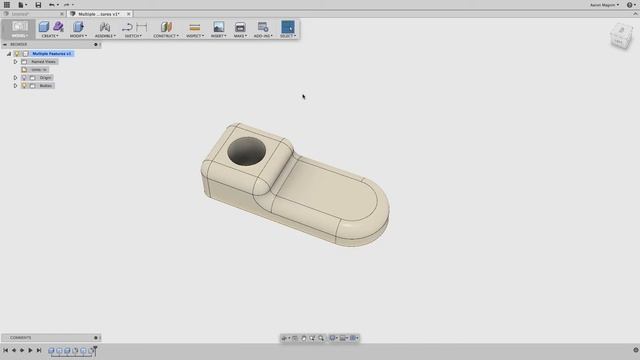Select the Inspect measure tool icon

coord(195,27)
